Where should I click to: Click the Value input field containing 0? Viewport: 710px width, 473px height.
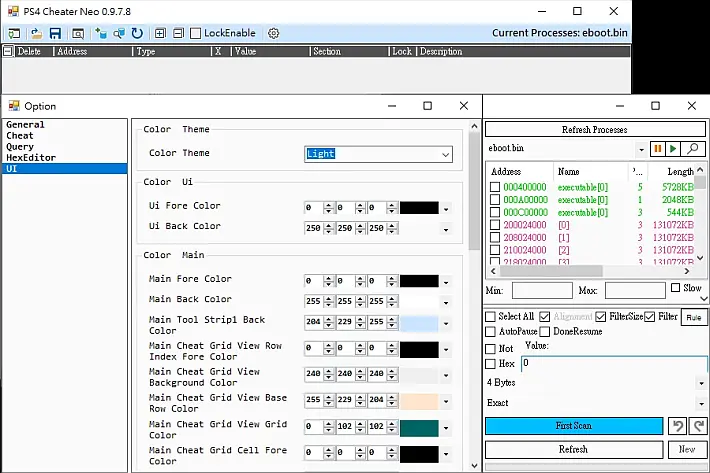point(614,363)
